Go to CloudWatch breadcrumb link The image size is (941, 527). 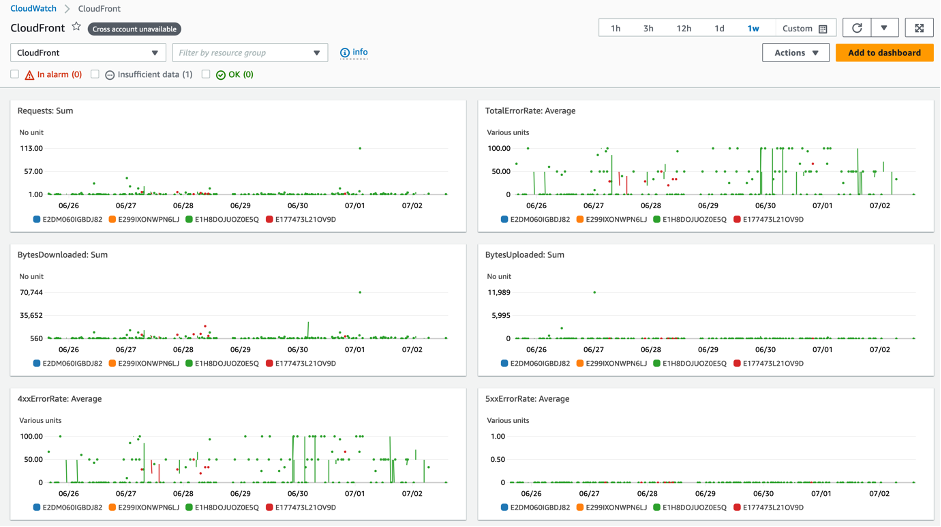[x=33, y=8]
